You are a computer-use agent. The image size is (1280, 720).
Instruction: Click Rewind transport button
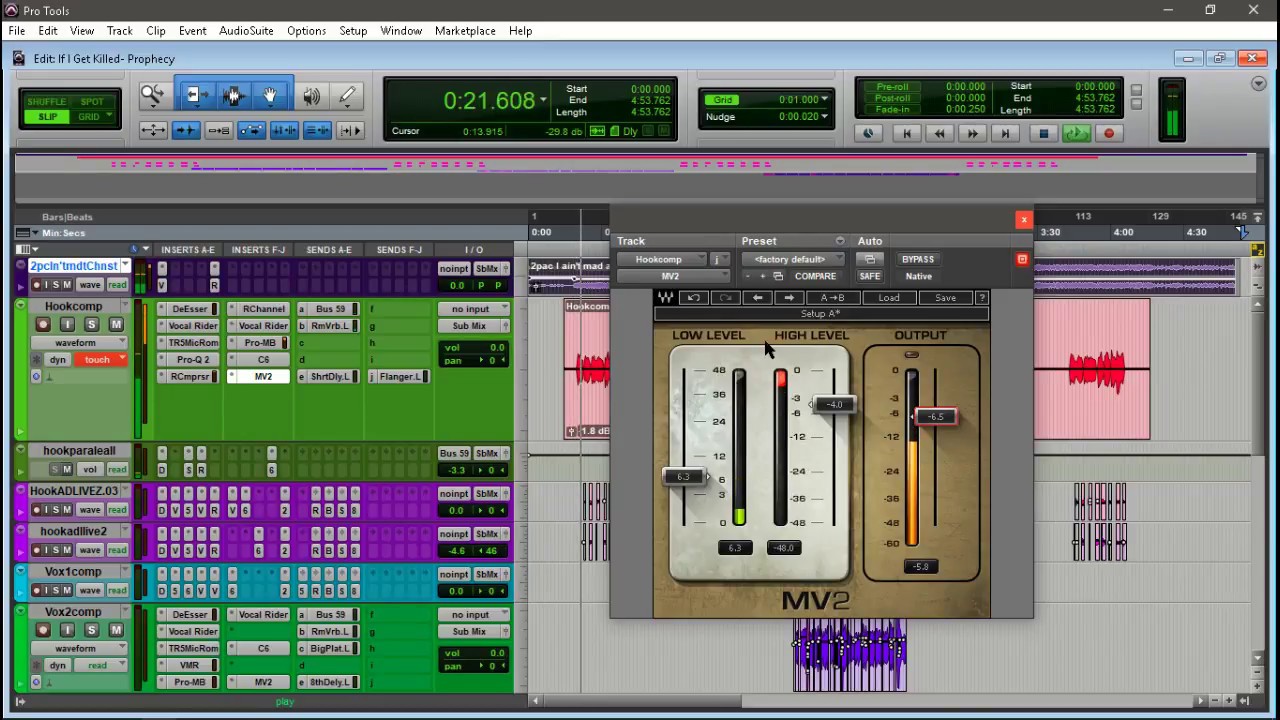coord(939,133)
